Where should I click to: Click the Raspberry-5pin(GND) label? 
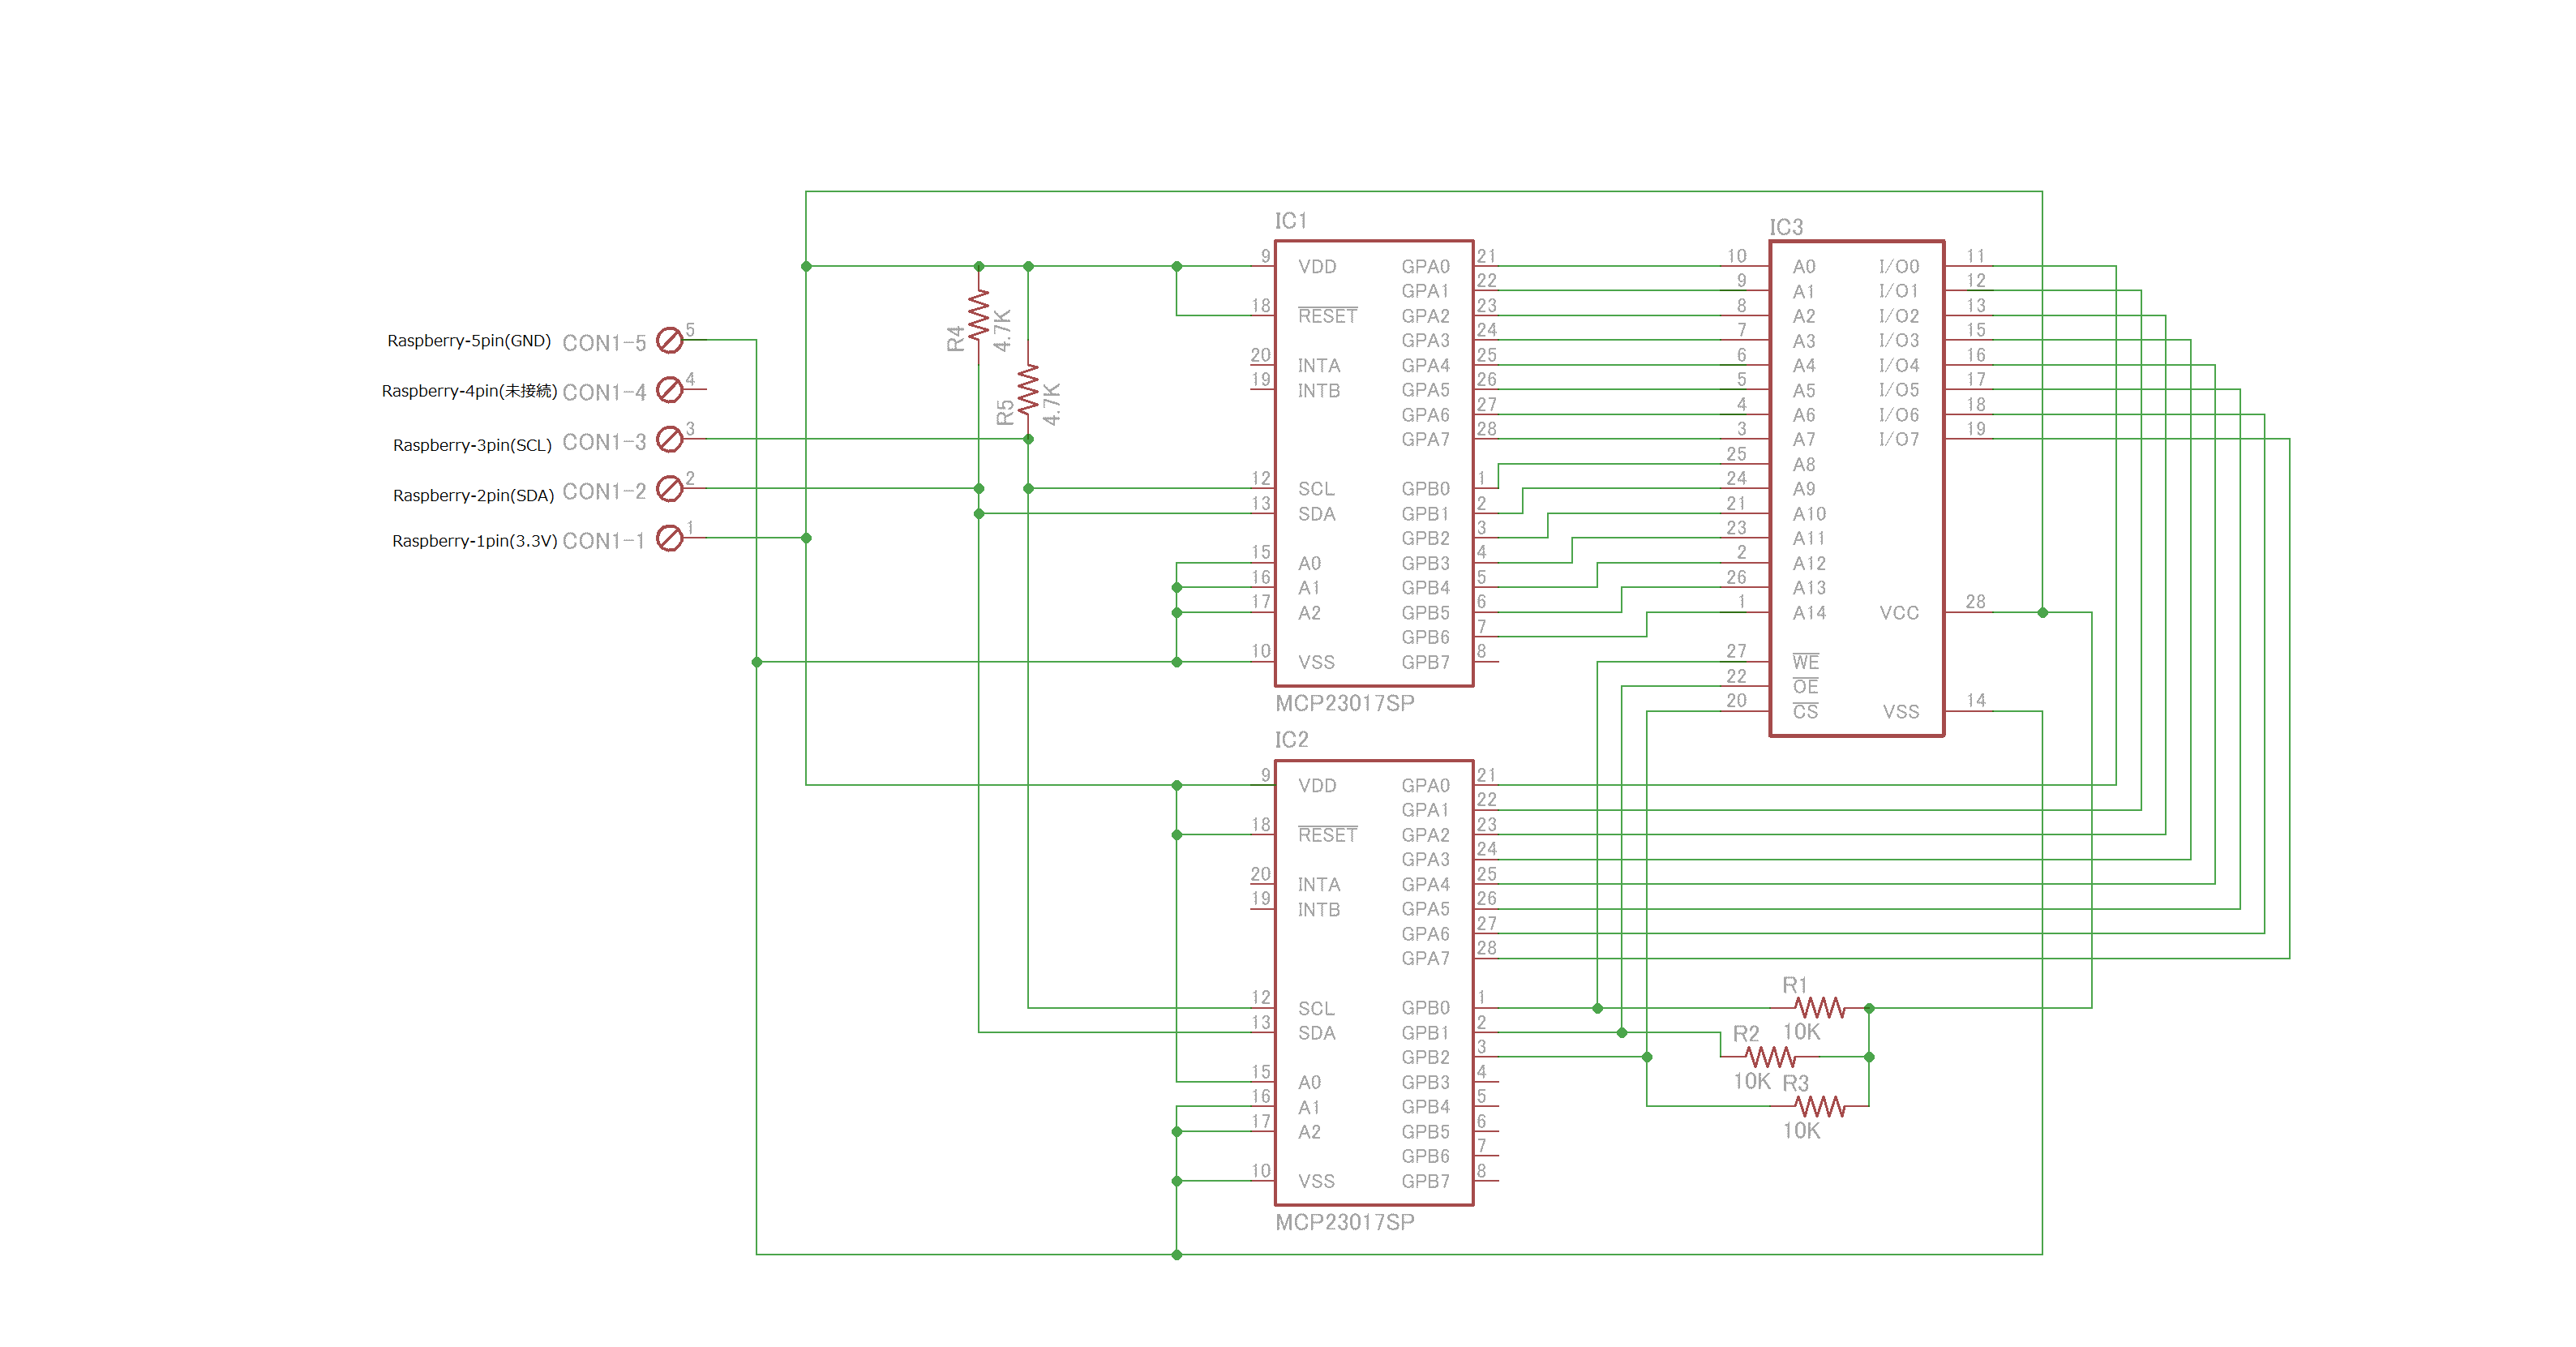[x=469, y=341]
